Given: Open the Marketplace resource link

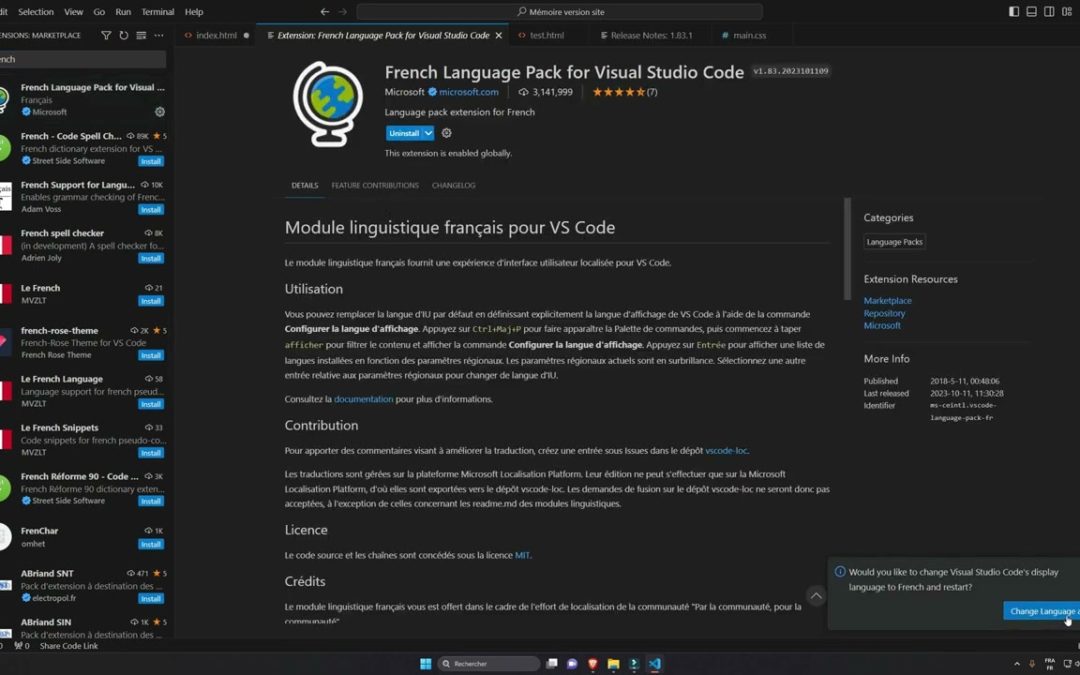Looking at the screenshot, I should (x=887, y=300).
